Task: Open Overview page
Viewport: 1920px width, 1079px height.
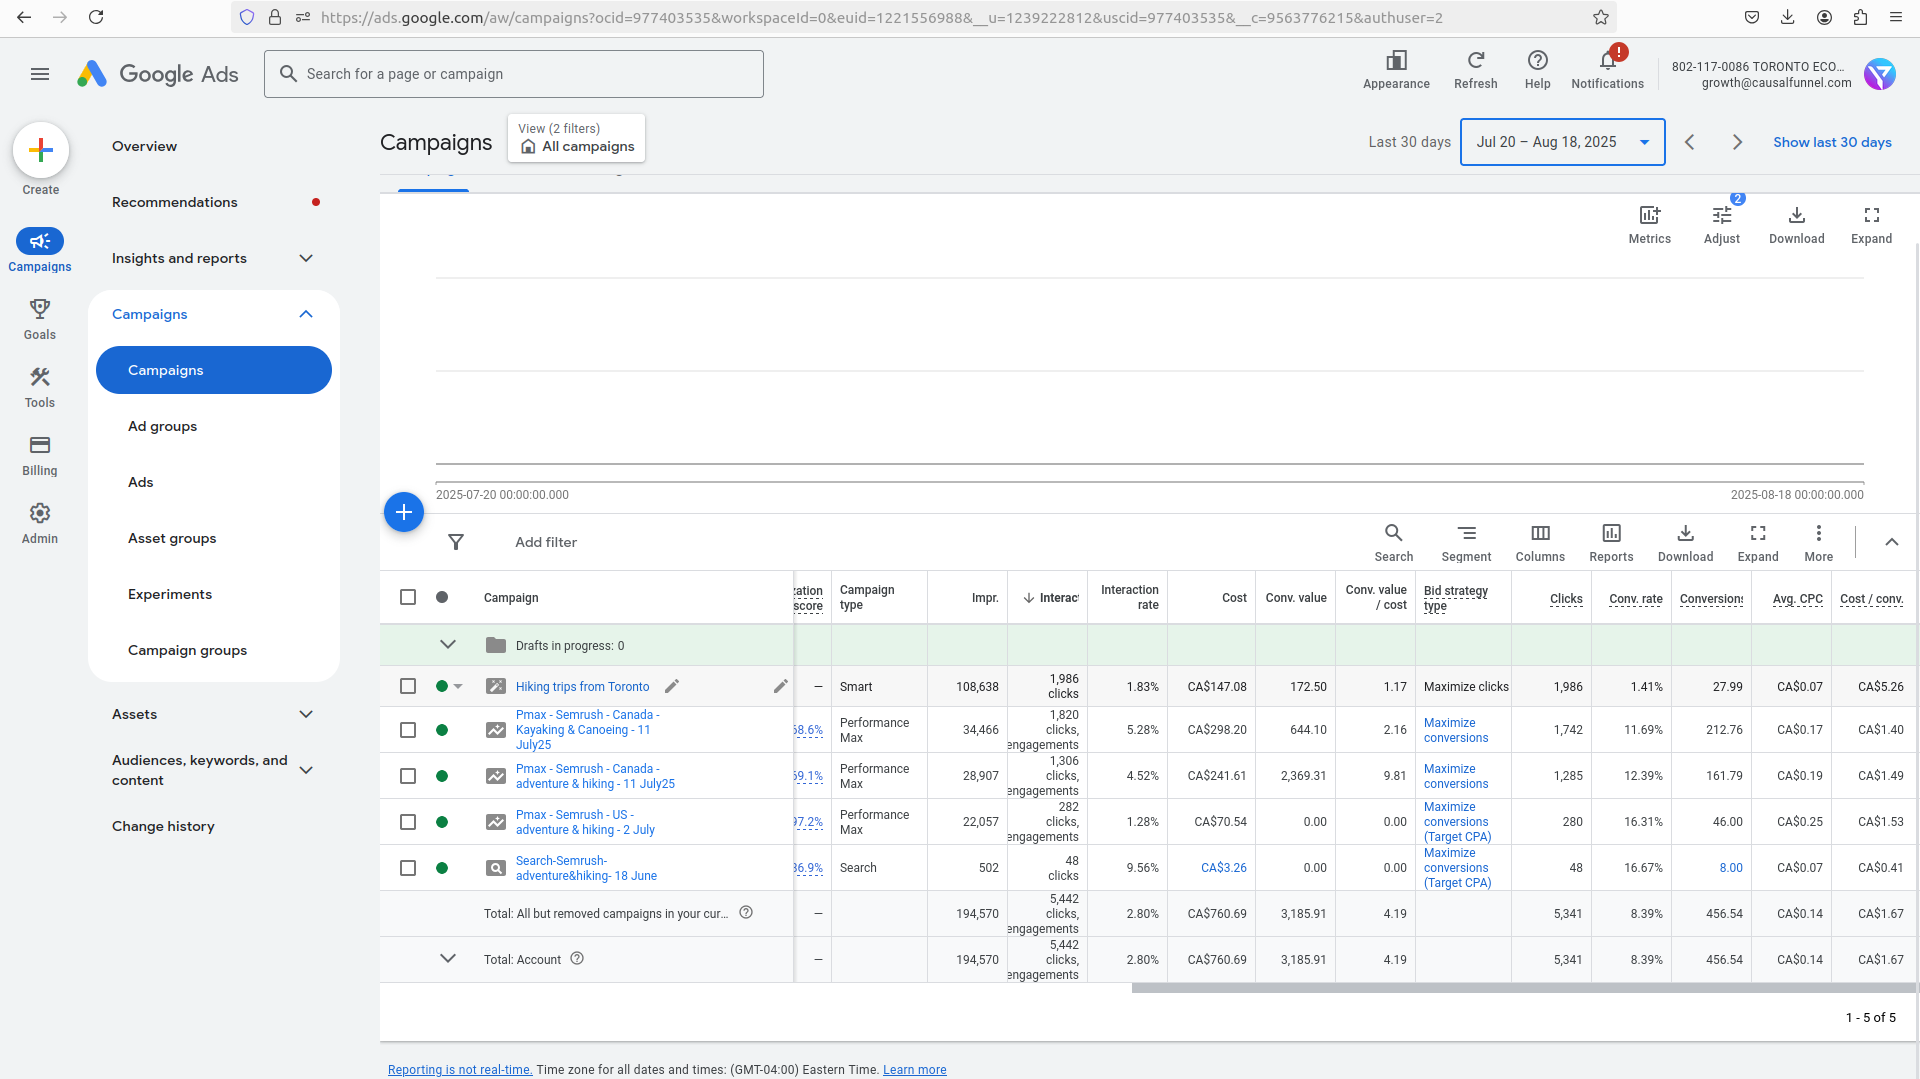Action: (144, 146)
